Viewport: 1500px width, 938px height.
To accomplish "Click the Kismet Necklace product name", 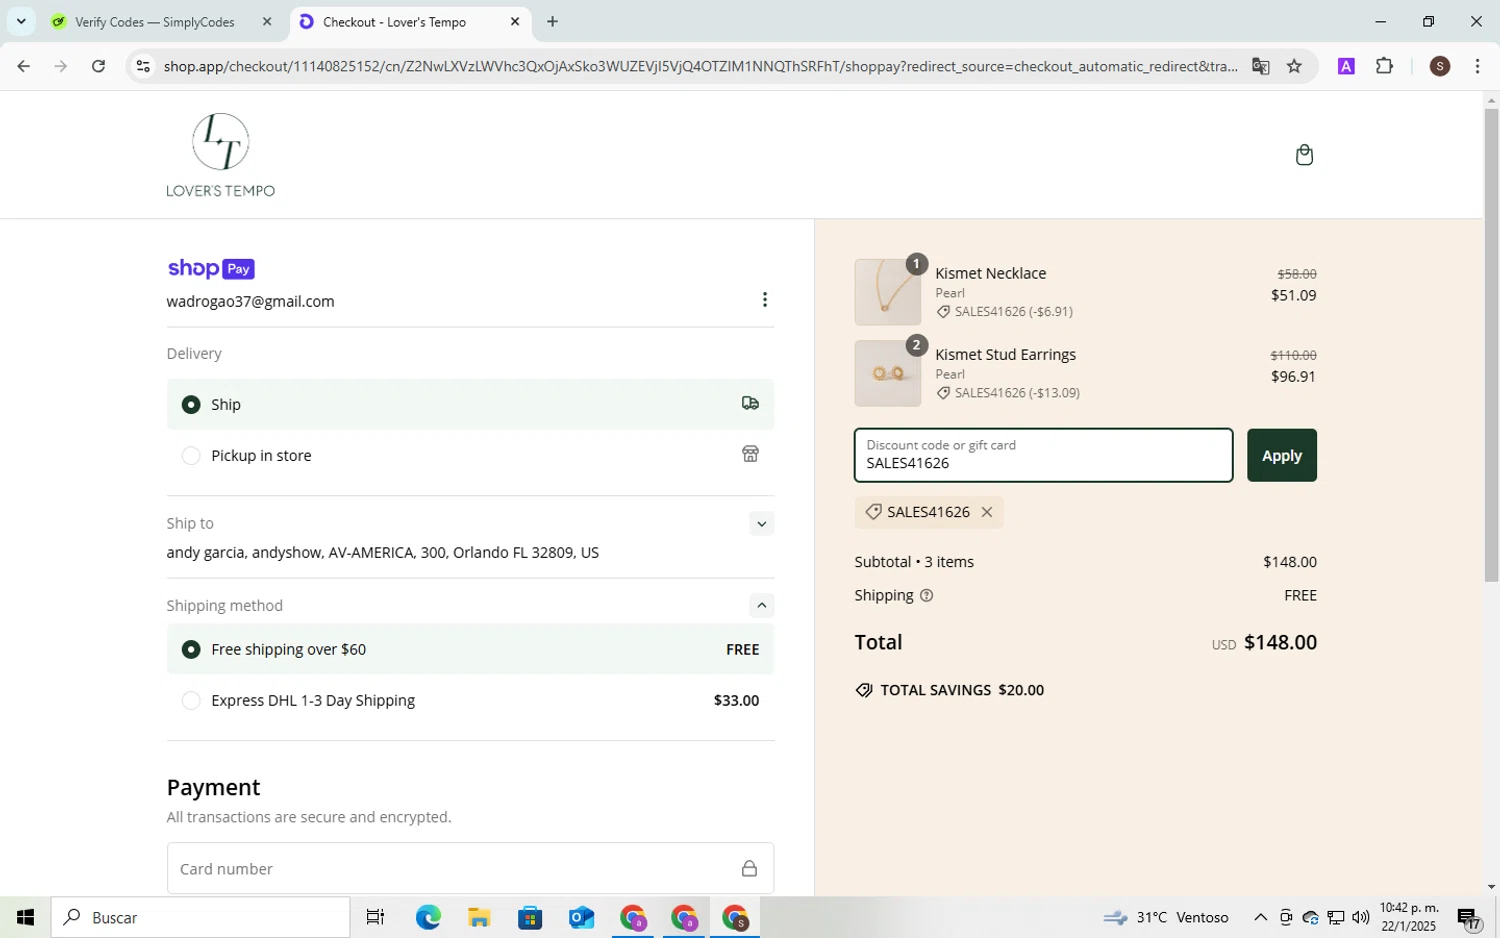I will (991, 273).
